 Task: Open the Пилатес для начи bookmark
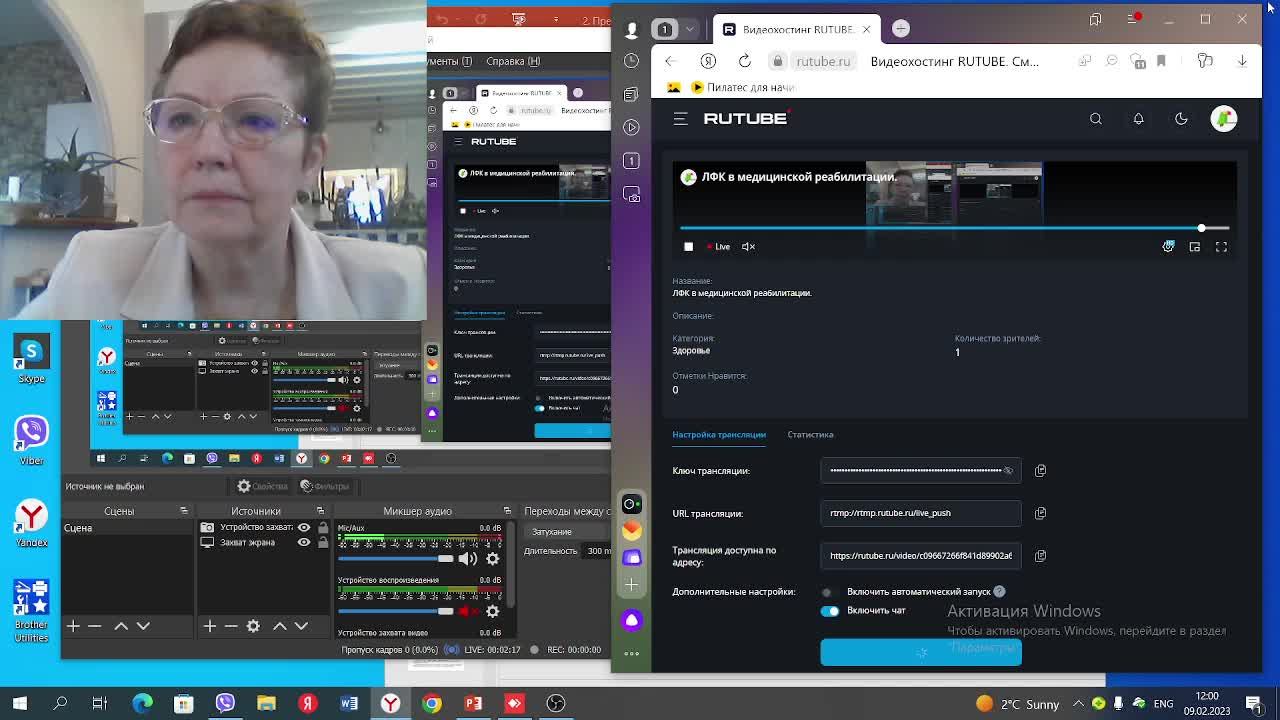[x=741, y=87]
